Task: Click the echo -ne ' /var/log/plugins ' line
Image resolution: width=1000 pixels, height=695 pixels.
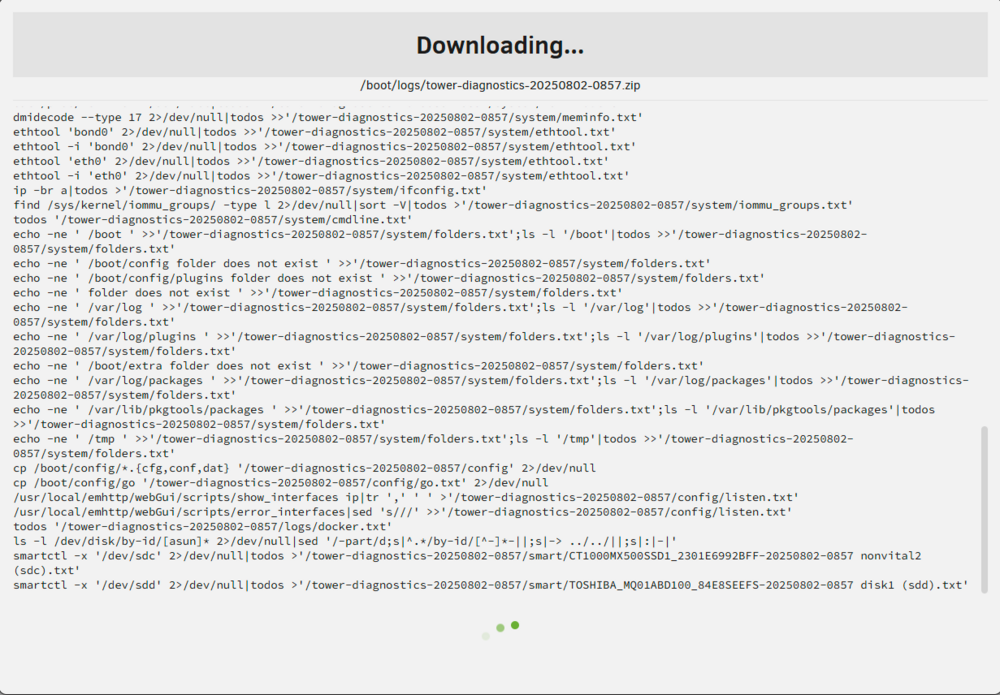Action: (x=484, y=344)
